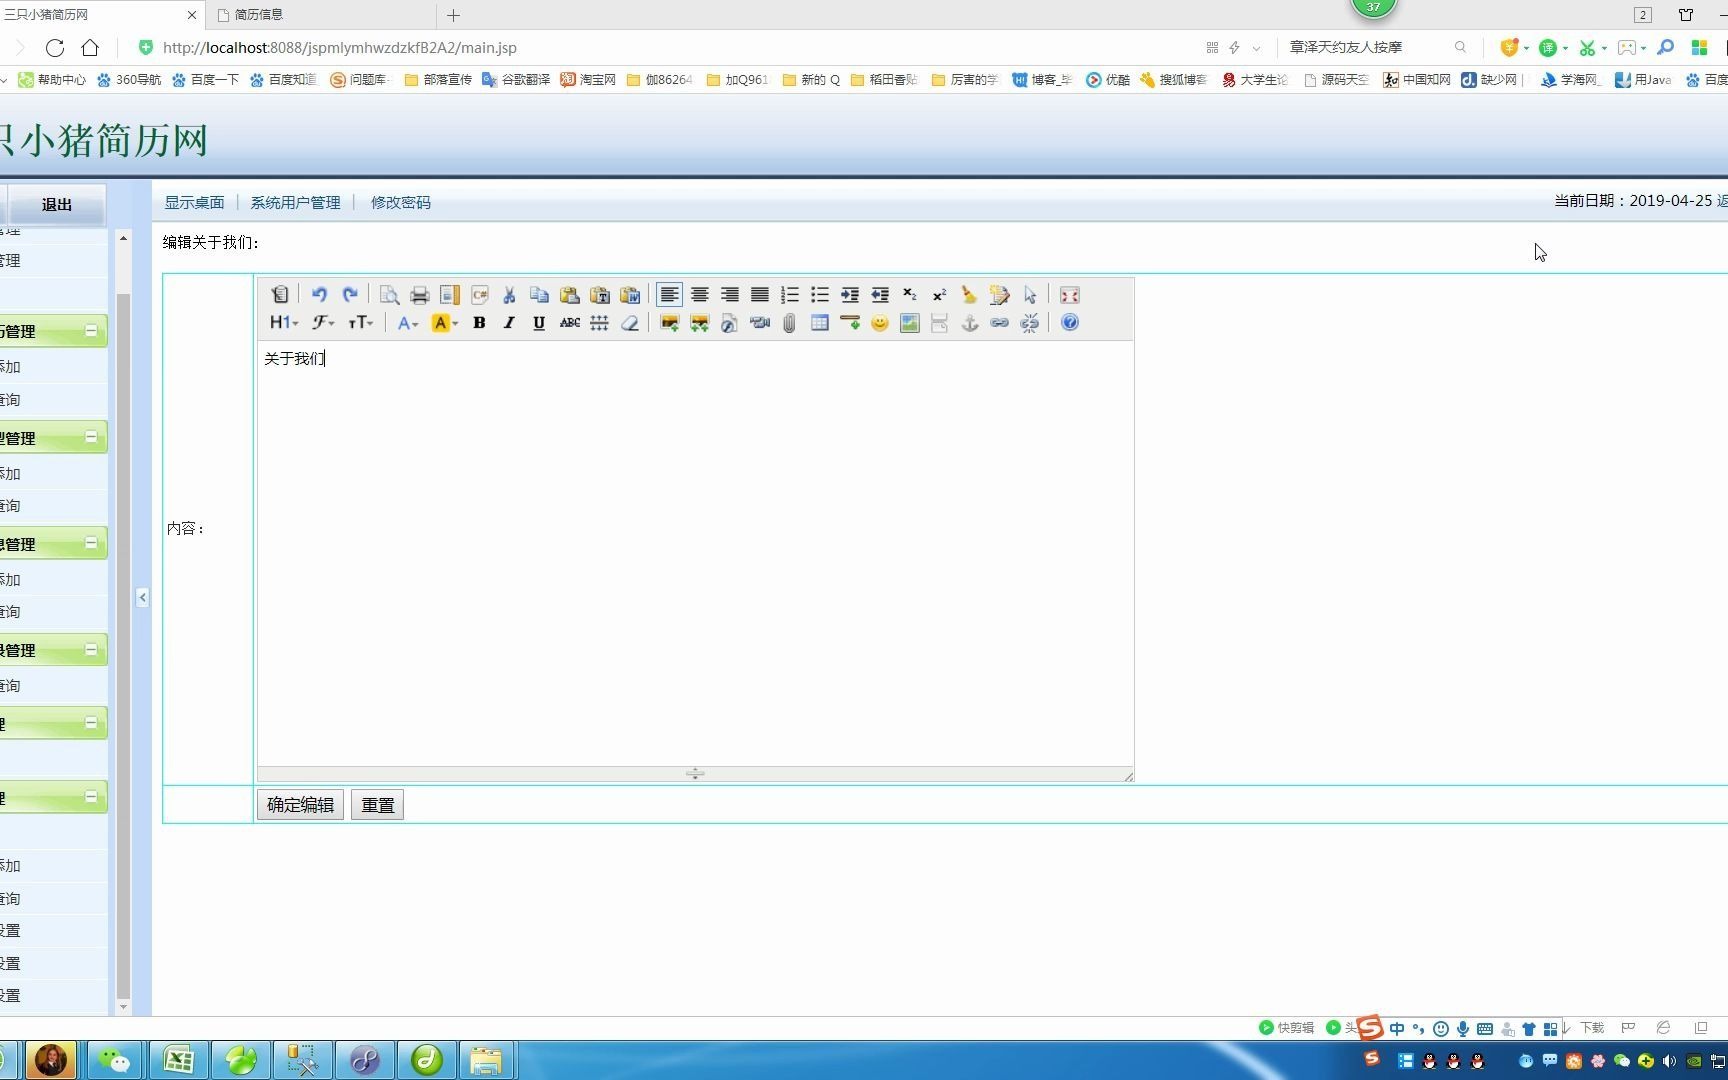
Task: Select all content with the cursor icon
Action: pyautogui.click(x=1029, y=295)
